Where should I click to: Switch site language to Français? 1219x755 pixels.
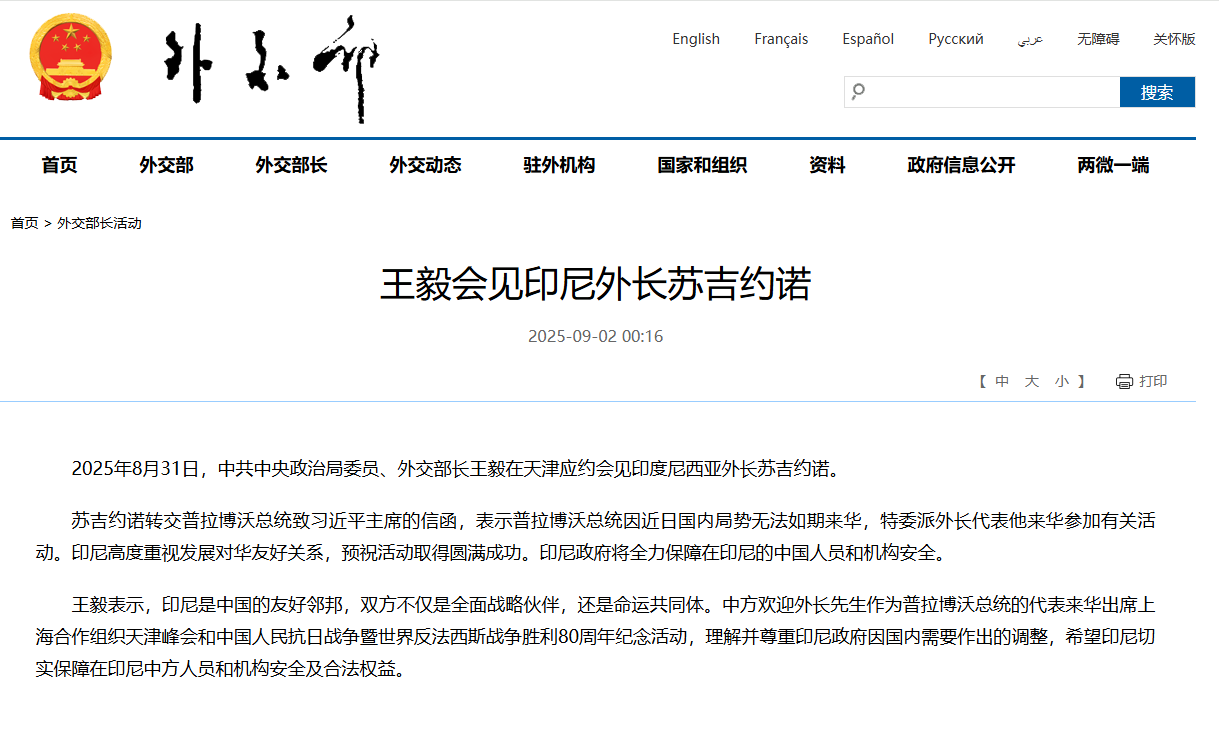[781, 39]
